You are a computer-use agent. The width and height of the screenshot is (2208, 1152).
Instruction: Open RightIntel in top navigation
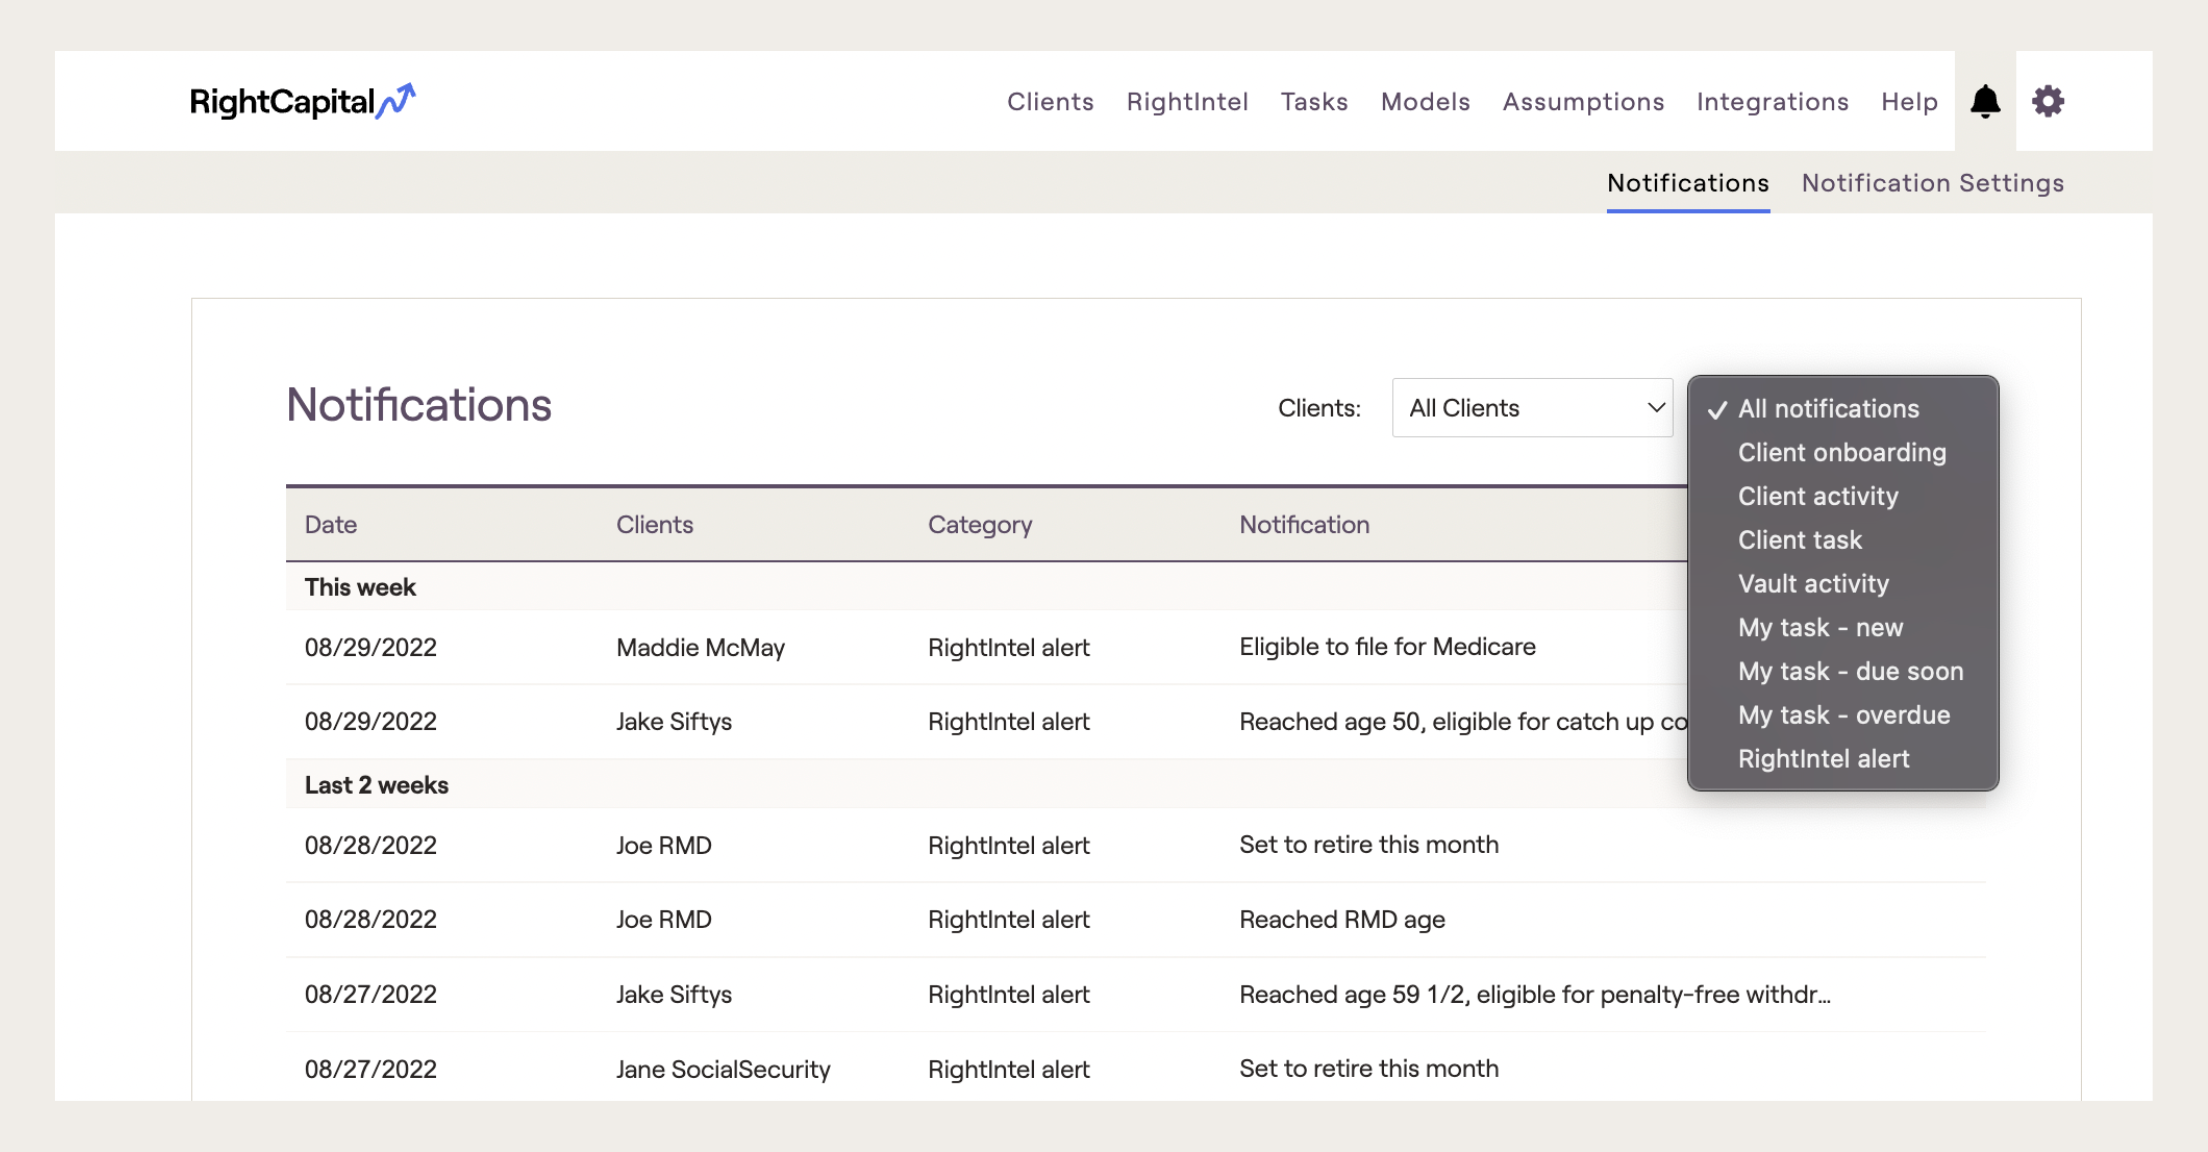click(1187, 101)
